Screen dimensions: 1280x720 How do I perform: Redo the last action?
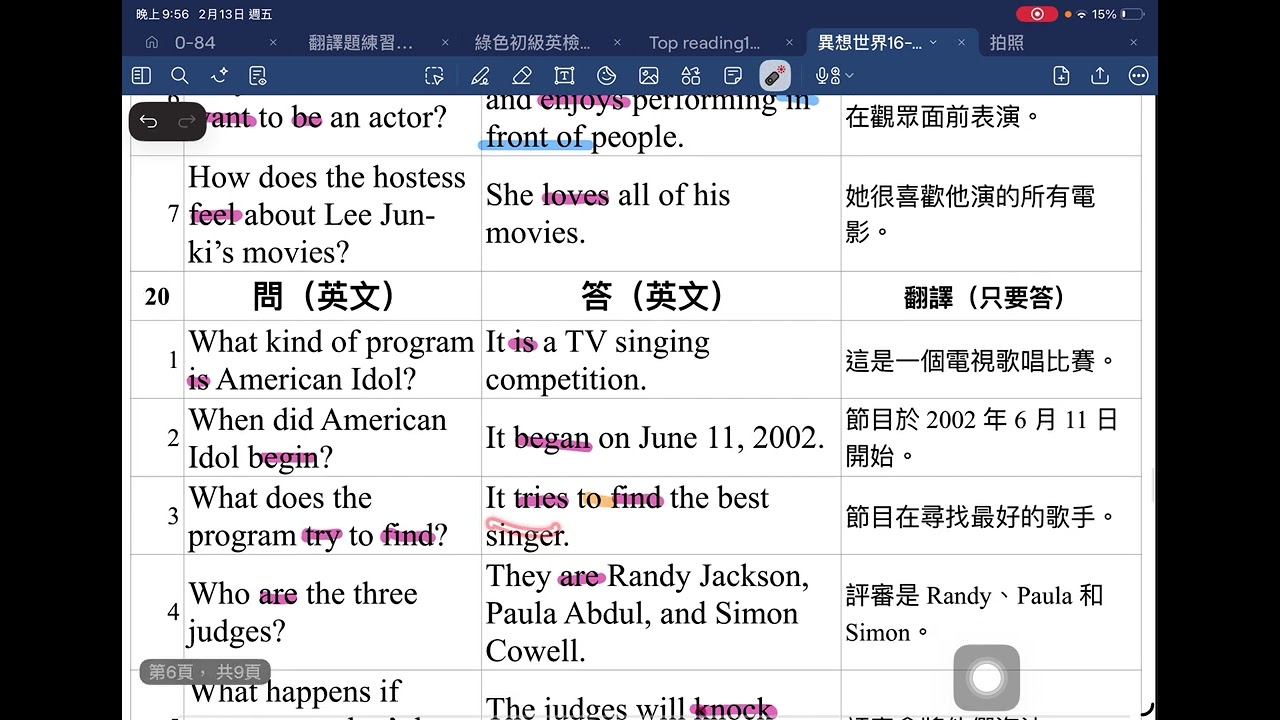(186, 122)
